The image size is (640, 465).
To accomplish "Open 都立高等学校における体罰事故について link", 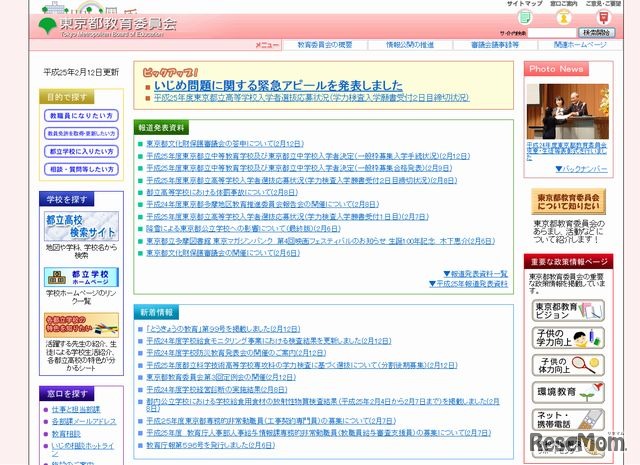I will click(222, 192).
